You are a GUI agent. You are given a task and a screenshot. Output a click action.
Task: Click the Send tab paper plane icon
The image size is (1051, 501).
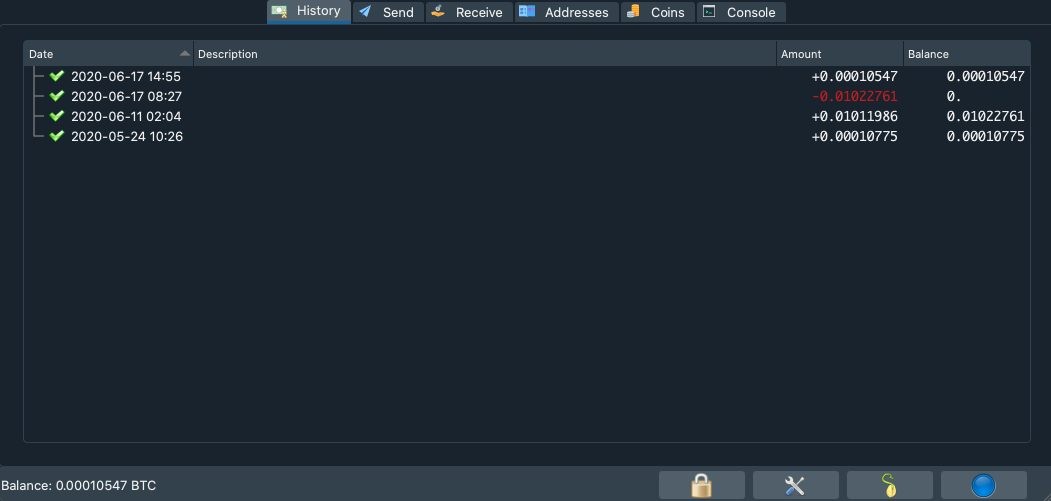365,11
